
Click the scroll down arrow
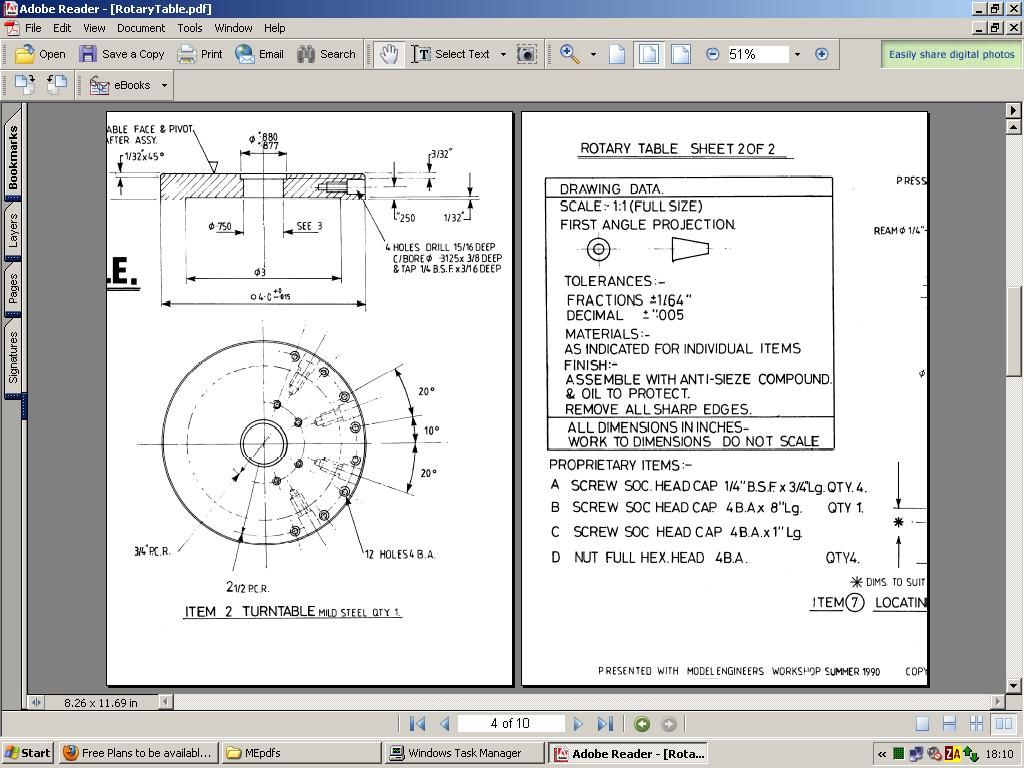pos(1013,686)
